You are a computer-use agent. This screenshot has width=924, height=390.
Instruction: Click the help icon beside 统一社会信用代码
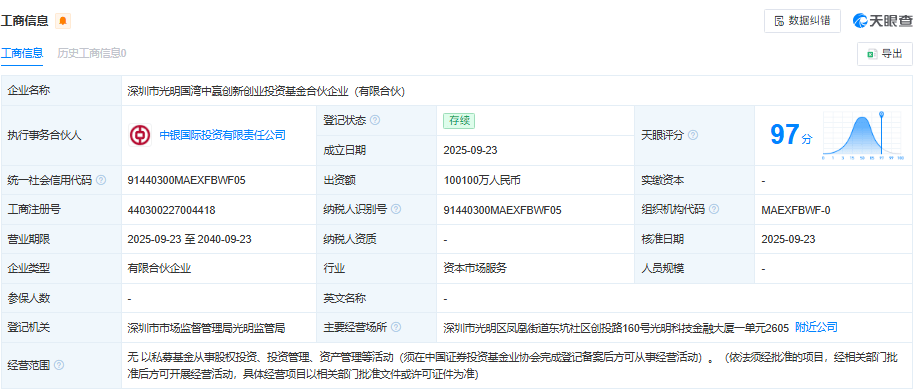[x=101, y=180]
